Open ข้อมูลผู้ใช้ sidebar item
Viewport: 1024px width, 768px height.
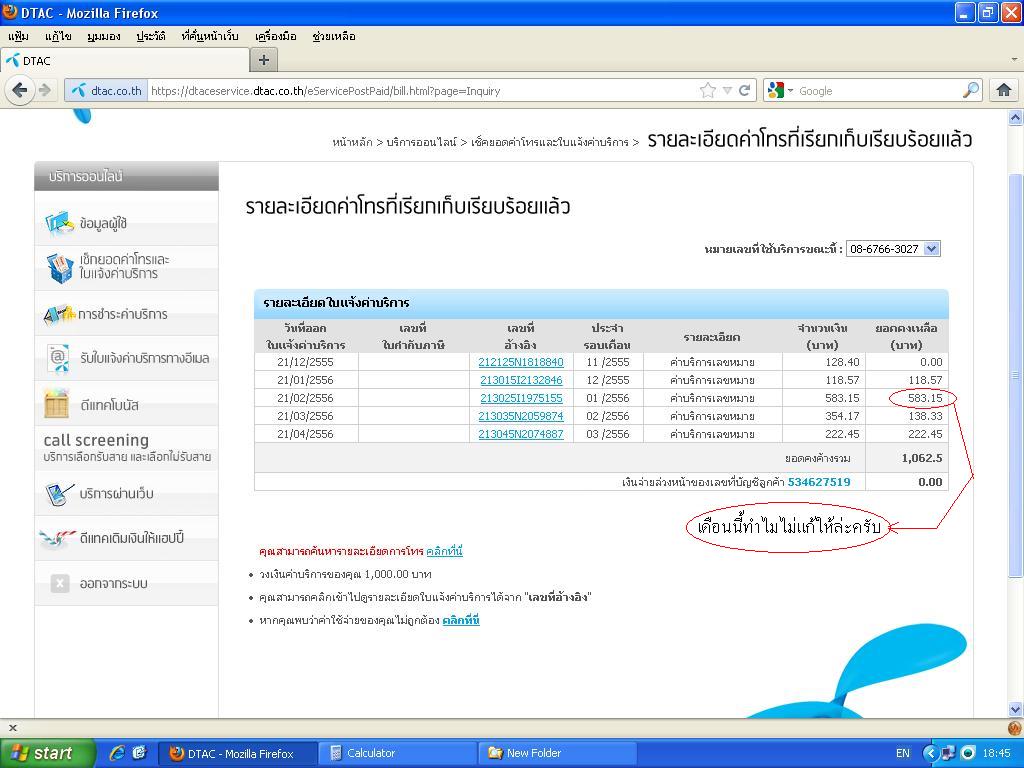coord(126,223)
